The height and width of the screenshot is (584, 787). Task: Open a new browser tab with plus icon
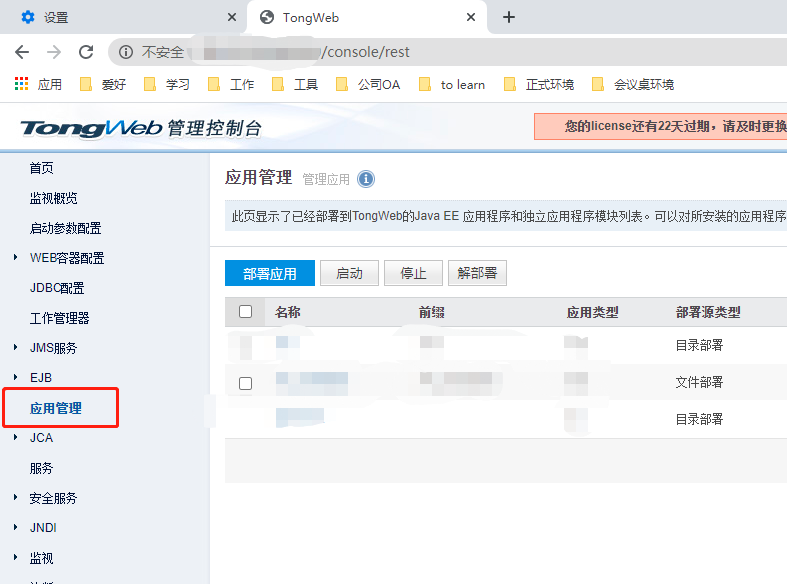point(509,17)
